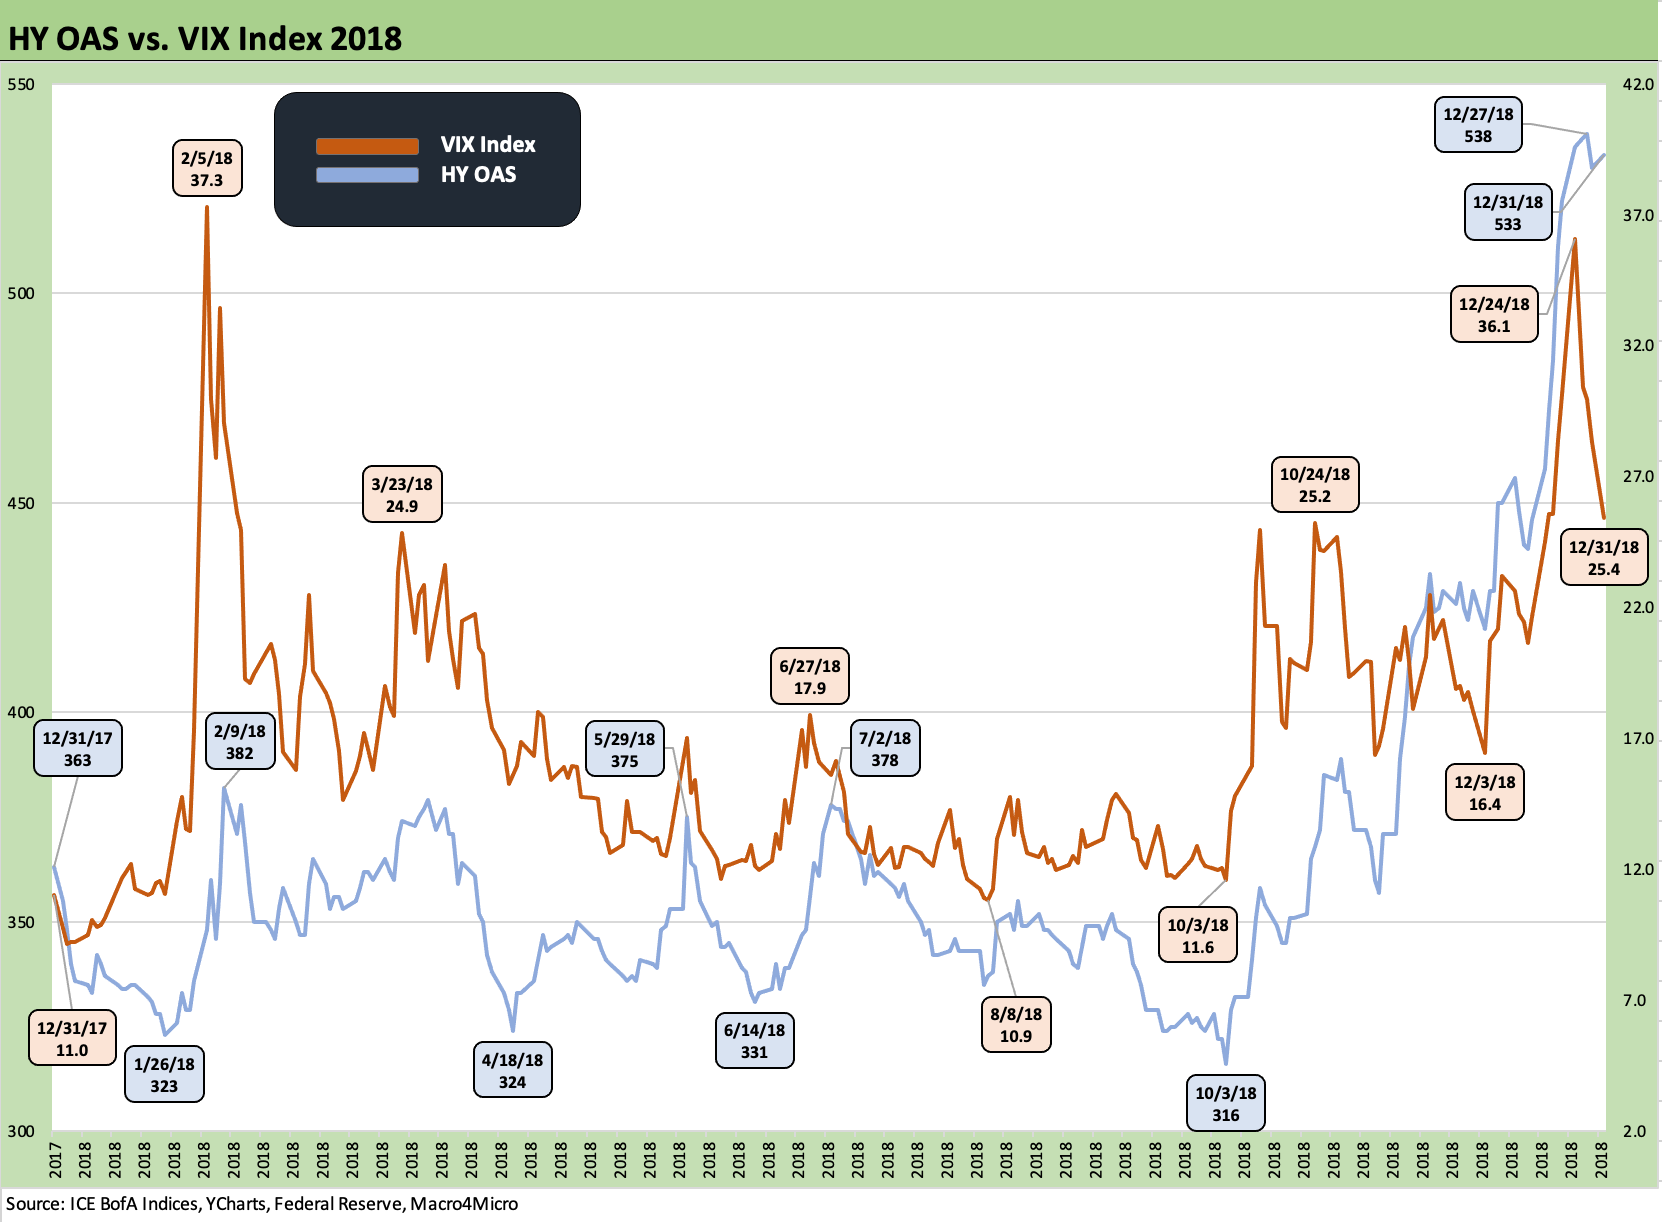The height and width of the screenshot is (1222, 1662).
Task: Select the 7/2/18 378 data label
Action: click(885, 749)
